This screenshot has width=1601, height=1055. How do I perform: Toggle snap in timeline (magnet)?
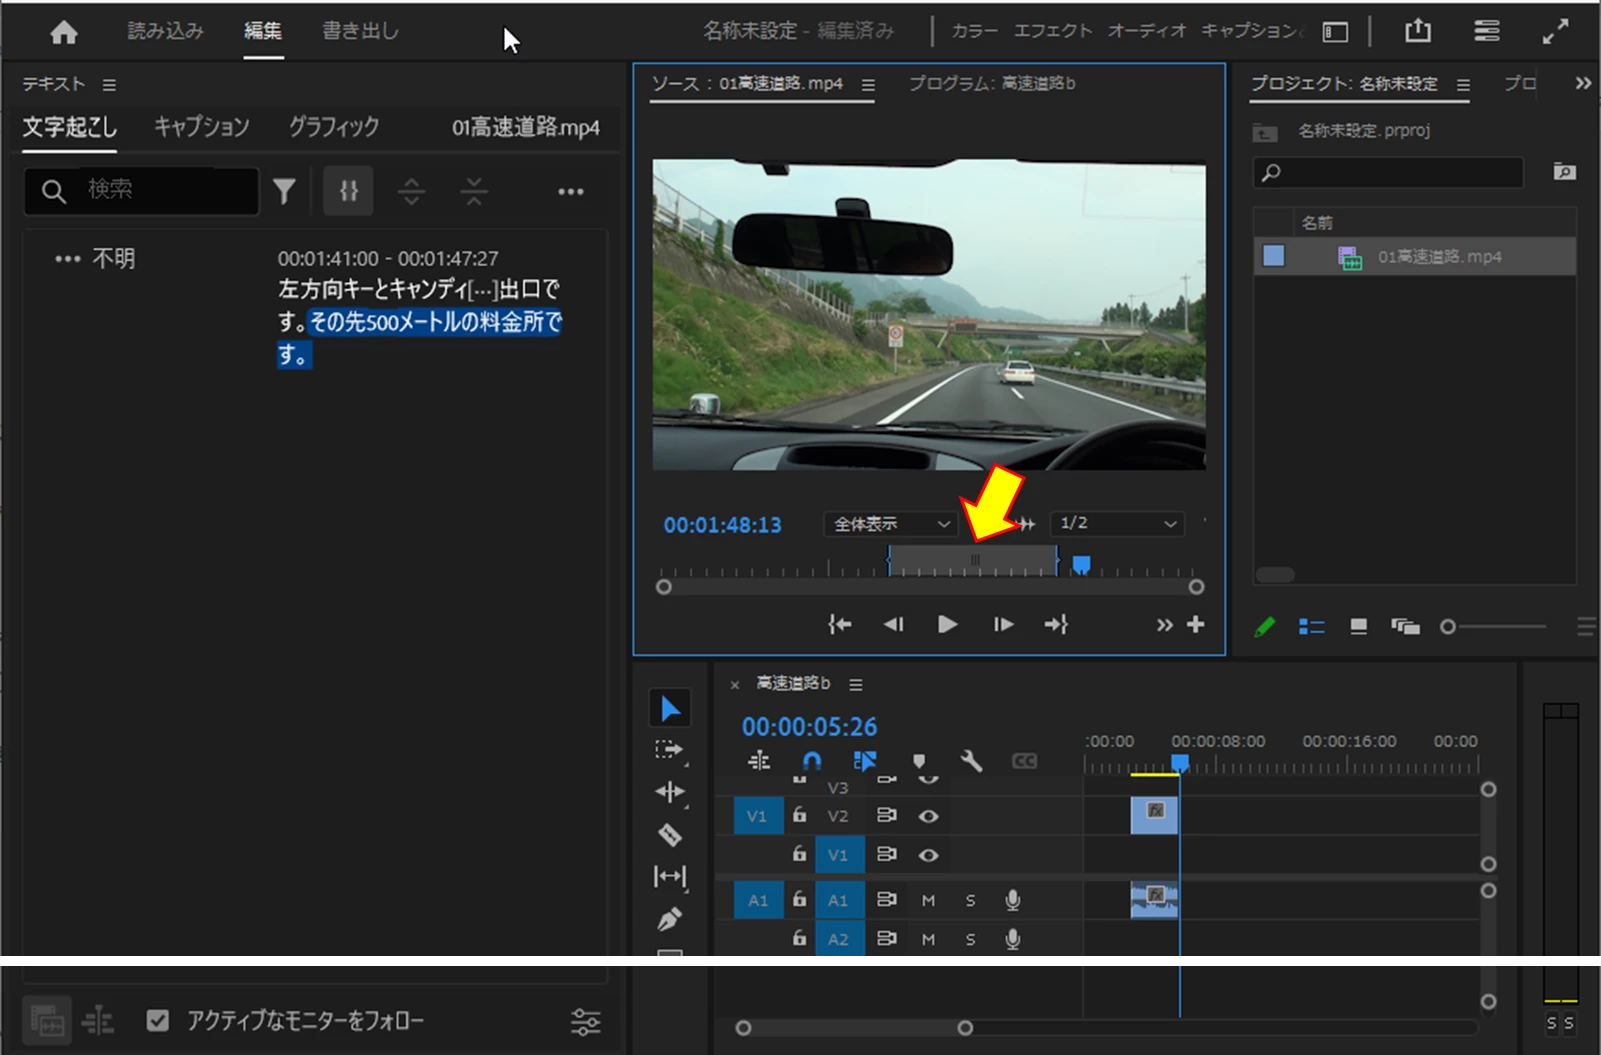(812, 761)
